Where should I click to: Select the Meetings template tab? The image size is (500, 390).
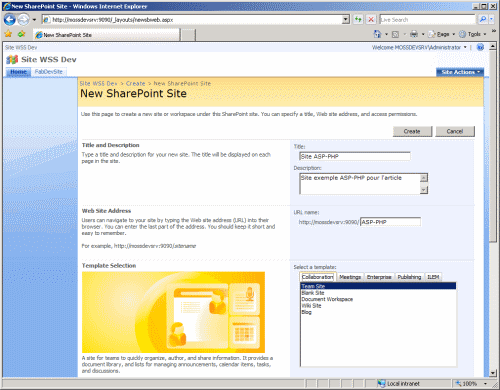[x=350, y=277]
